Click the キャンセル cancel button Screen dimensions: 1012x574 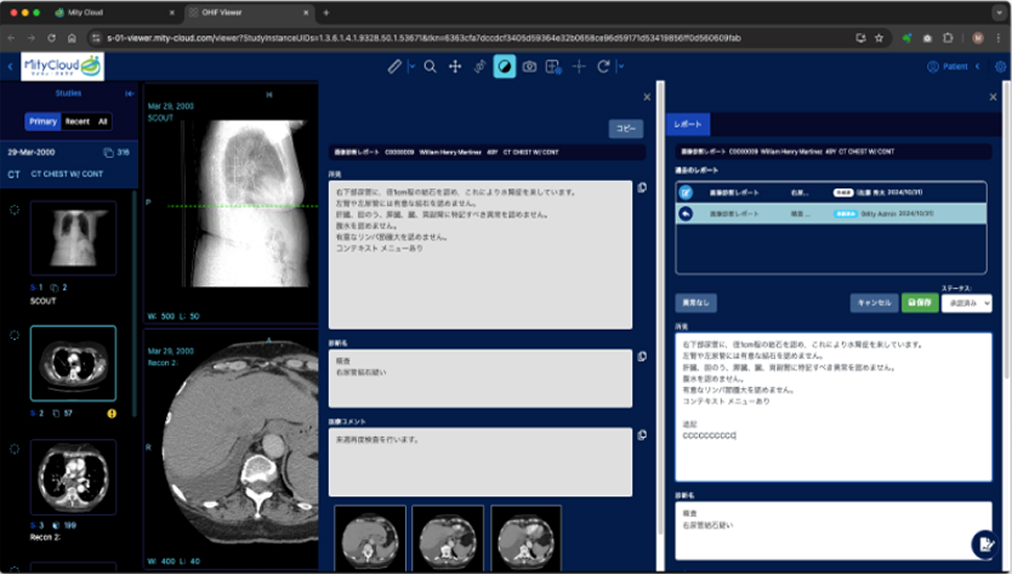(x=874, y=303)
